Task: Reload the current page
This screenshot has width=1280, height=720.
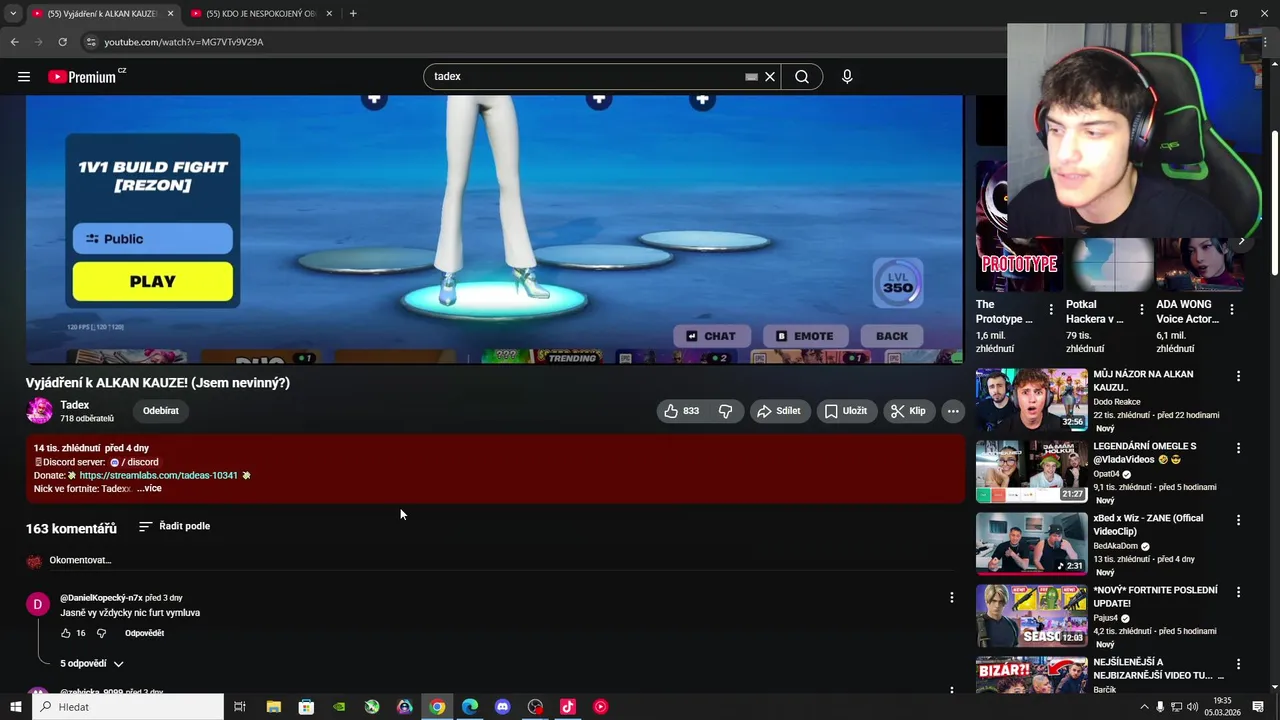Action: [62, 42]
